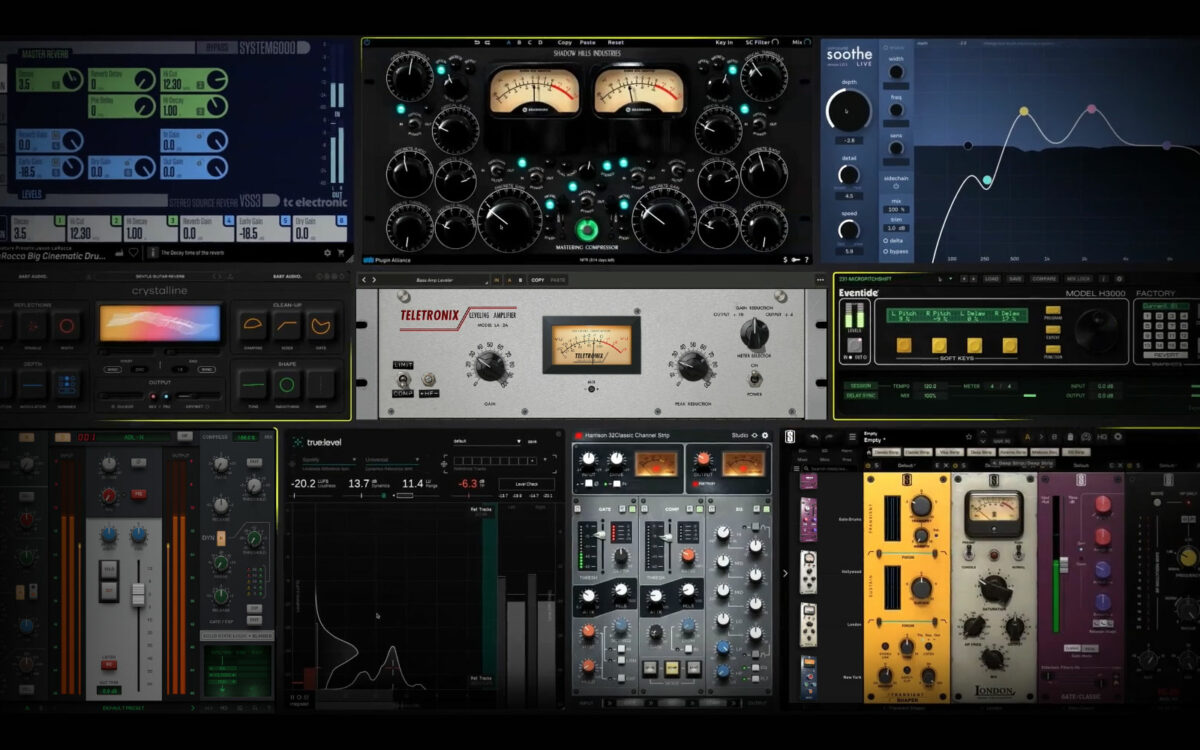Click Copy in Shadow Hills toolbar

[565, 42]
